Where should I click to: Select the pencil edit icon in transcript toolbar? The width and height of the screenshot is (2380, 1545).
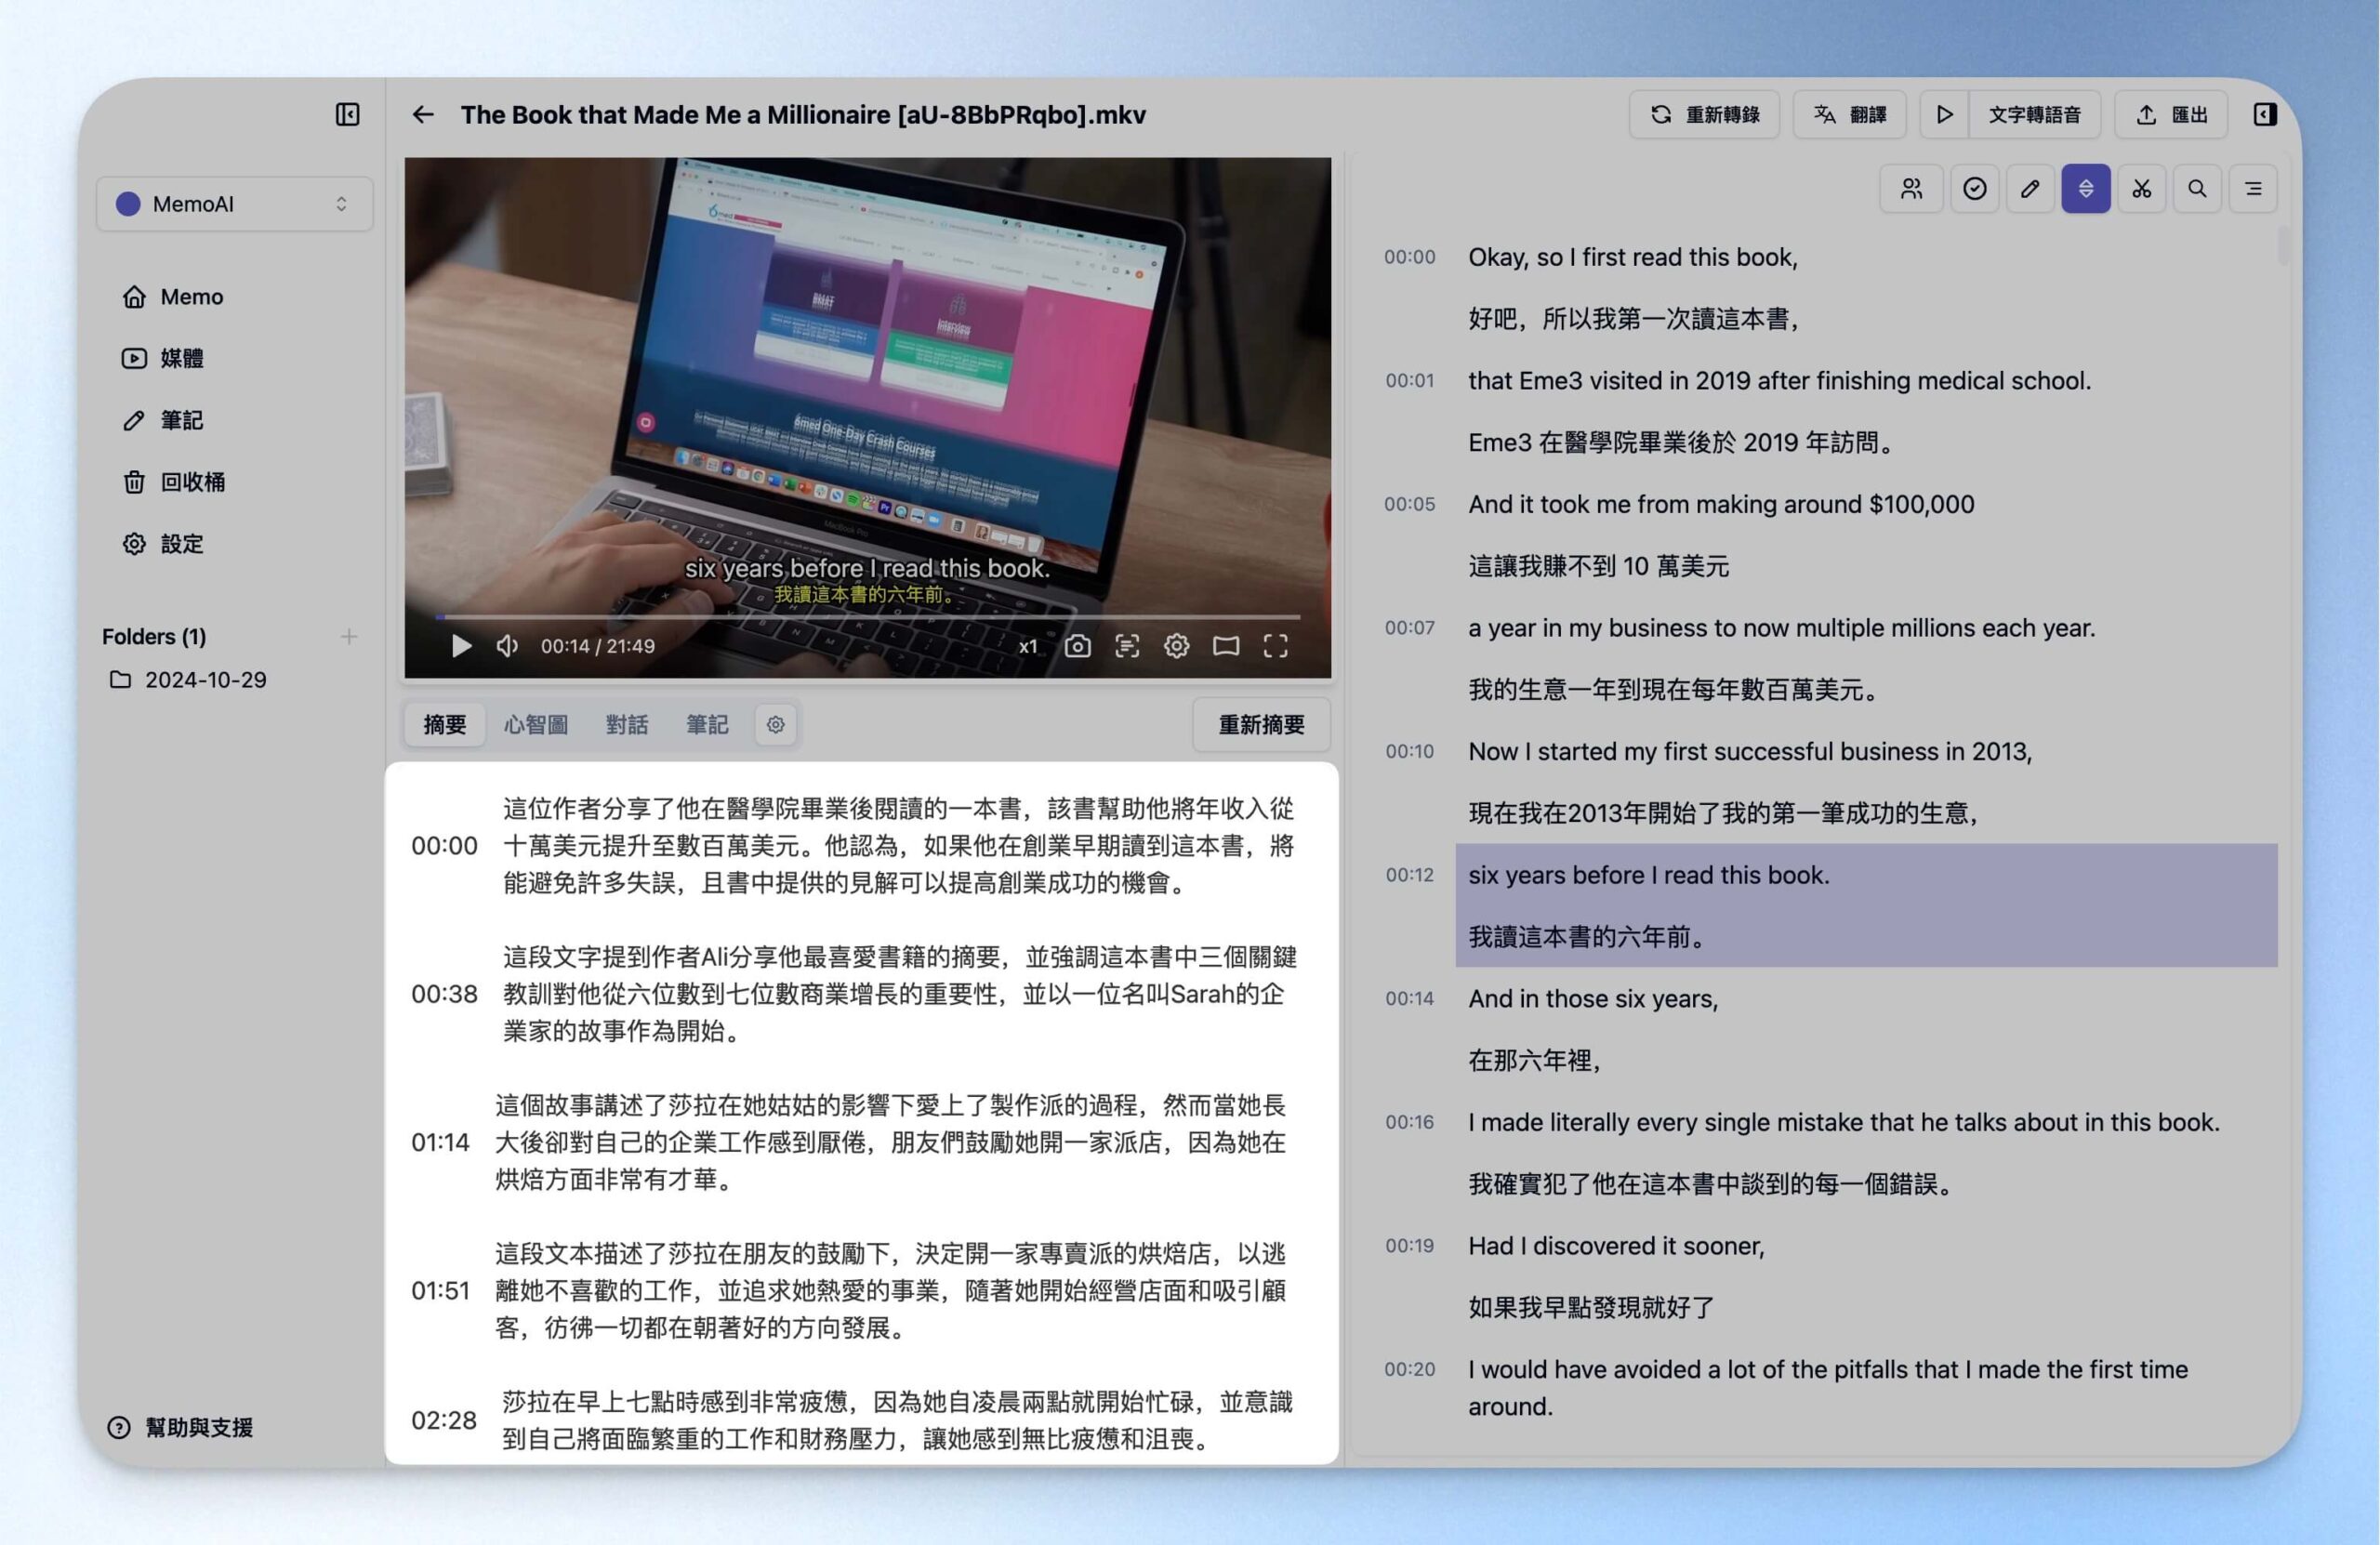(2030, 188)
